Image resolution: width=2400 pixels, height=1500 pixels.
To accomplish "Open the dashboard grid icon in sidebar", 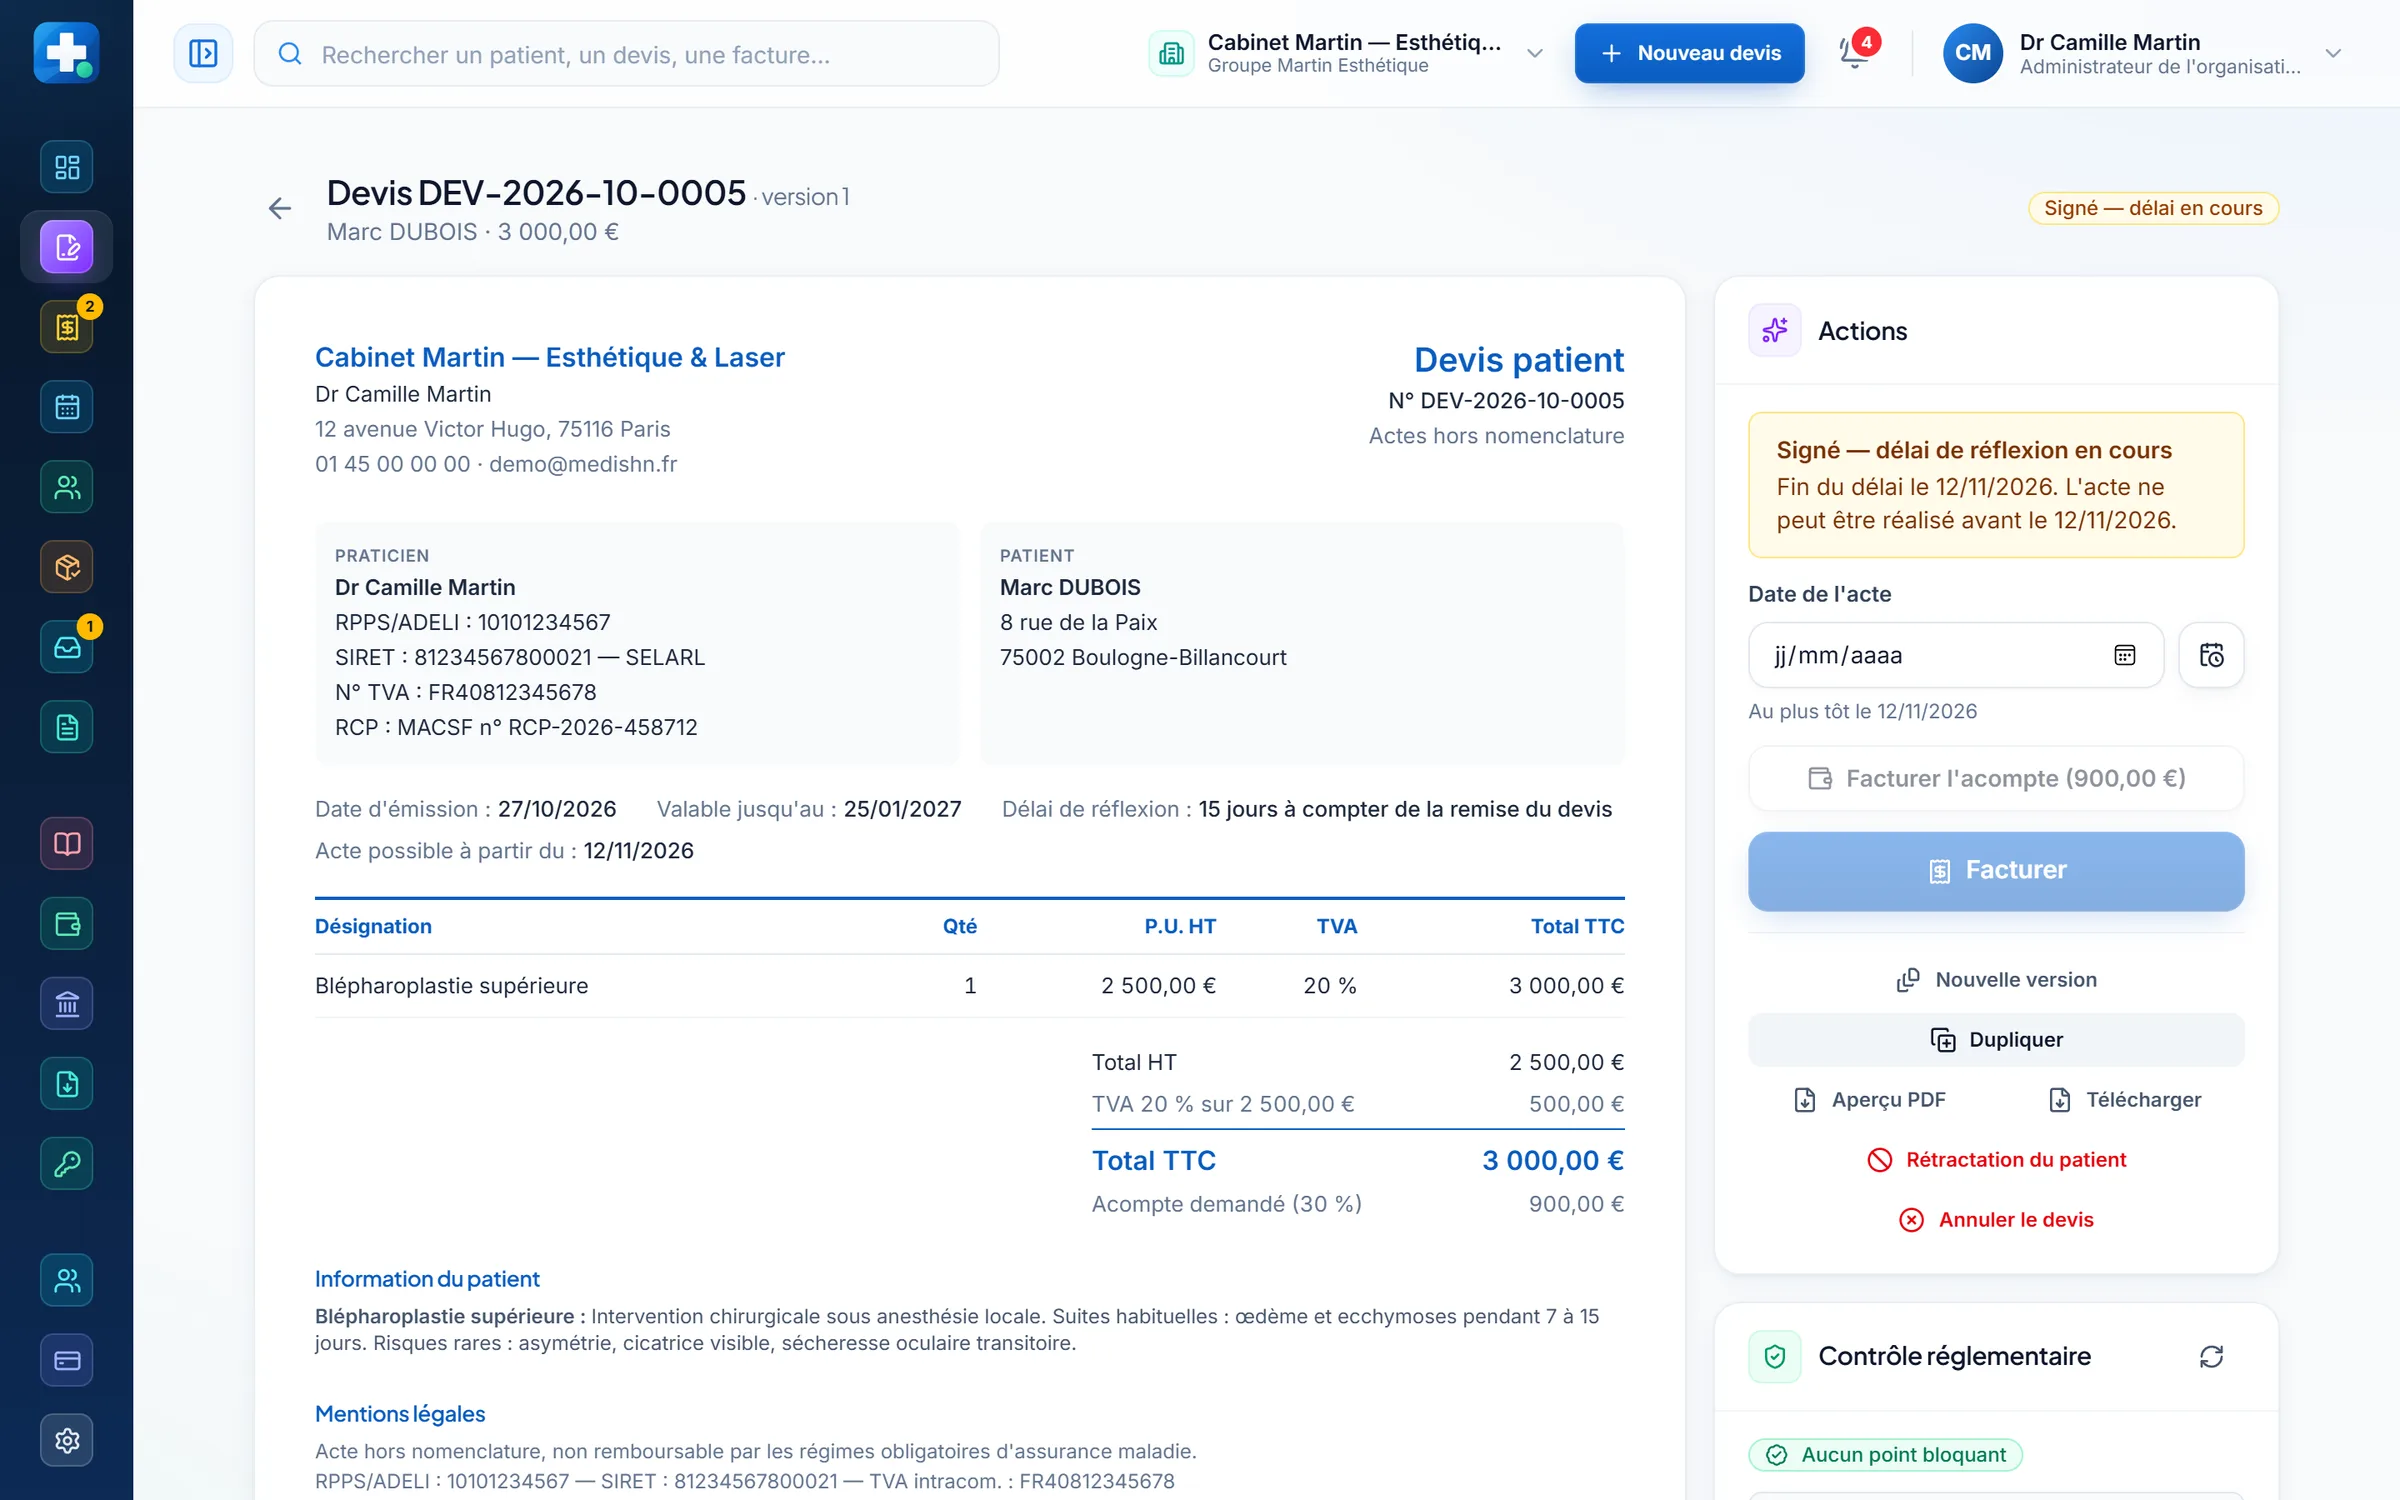I will (x=67, y=167).
